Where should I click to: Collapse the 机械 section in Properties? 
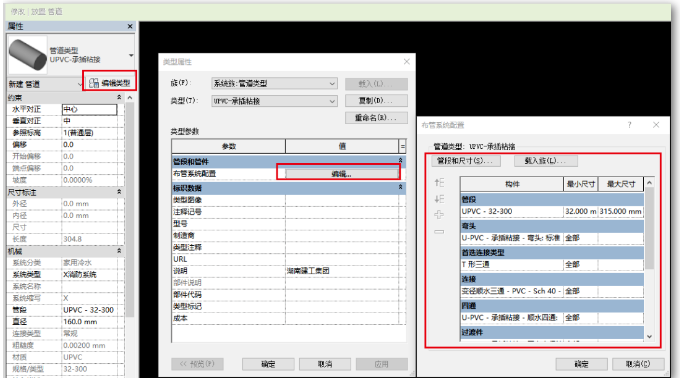(119, 251)
